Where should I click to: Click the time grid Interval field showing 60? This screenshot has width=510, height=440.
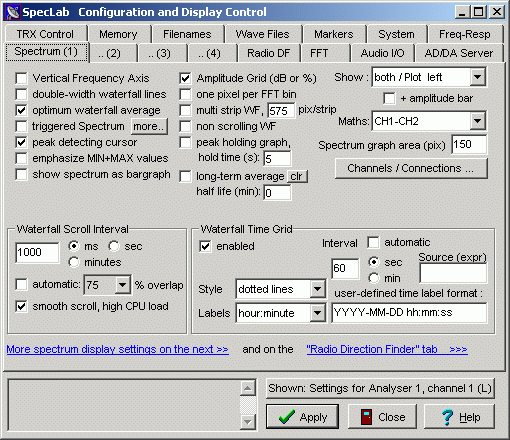click(345, 268)
